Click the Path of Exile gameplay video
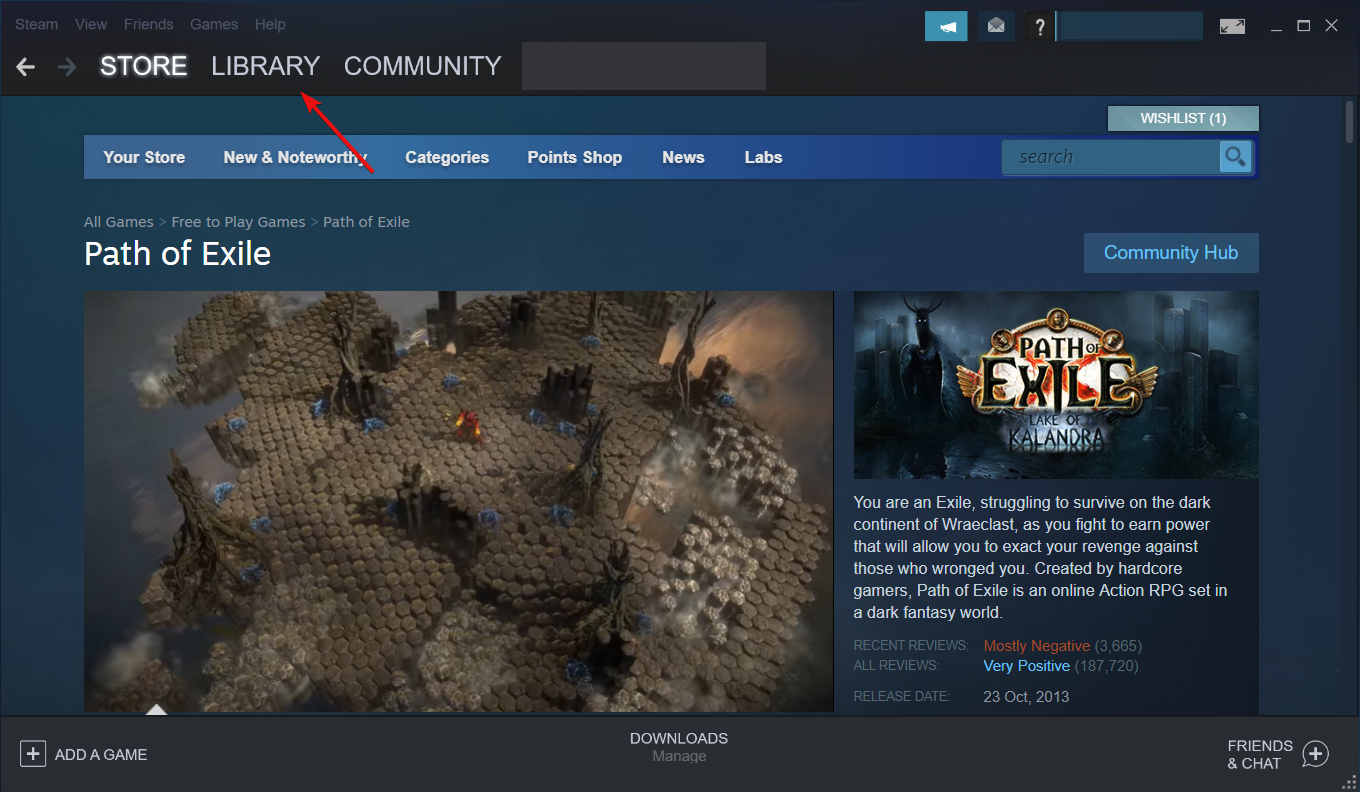The image size is (1360, 792). pos(459,502)
